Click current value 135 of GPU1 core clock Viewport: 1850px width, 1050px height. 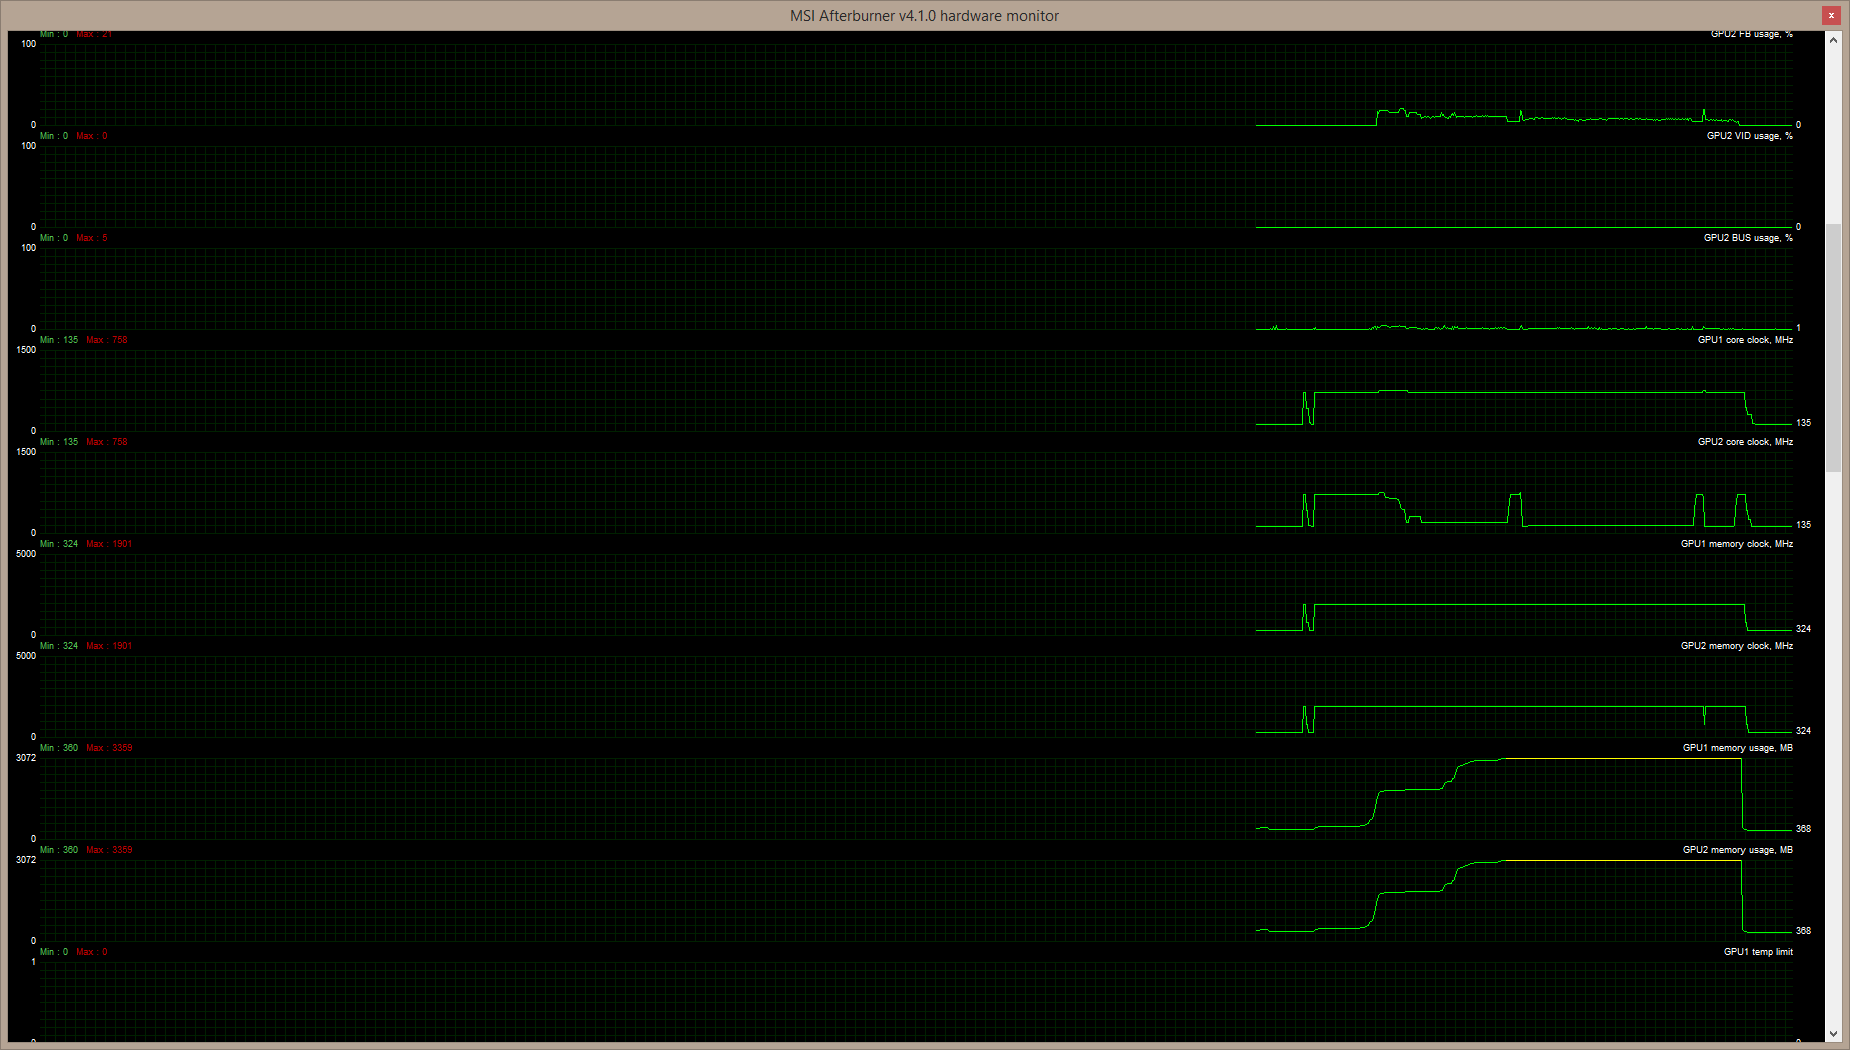[x=1803, y=423]
